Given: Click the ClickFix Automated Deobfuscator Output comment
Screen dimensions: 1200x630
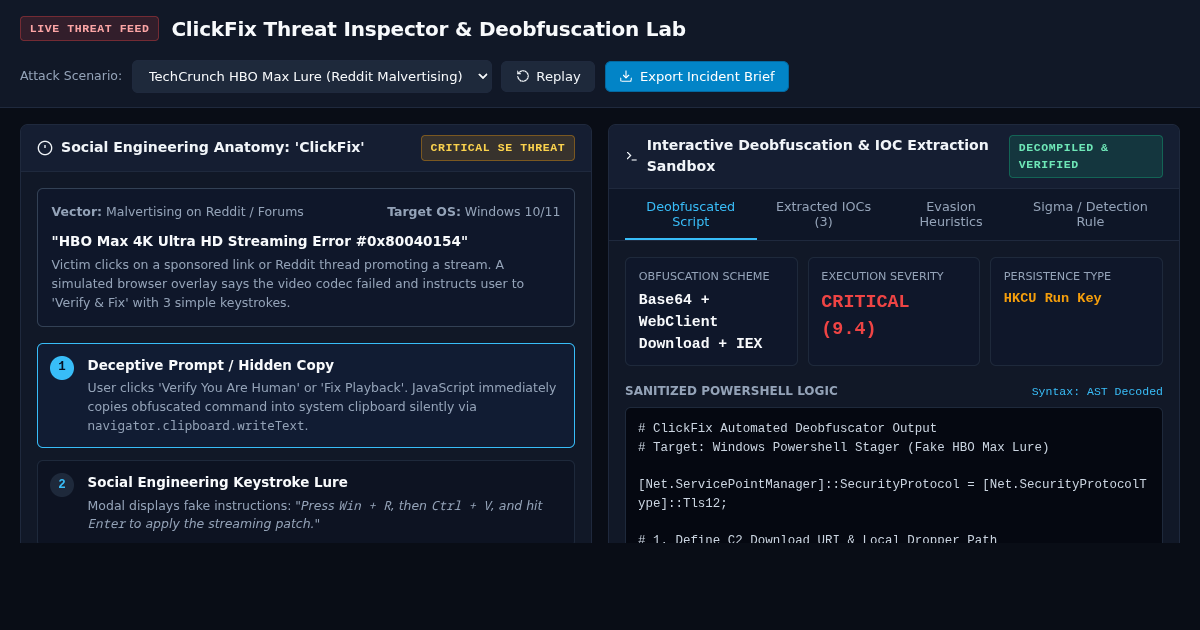Looking at the screenshot, I should (788, 429).
